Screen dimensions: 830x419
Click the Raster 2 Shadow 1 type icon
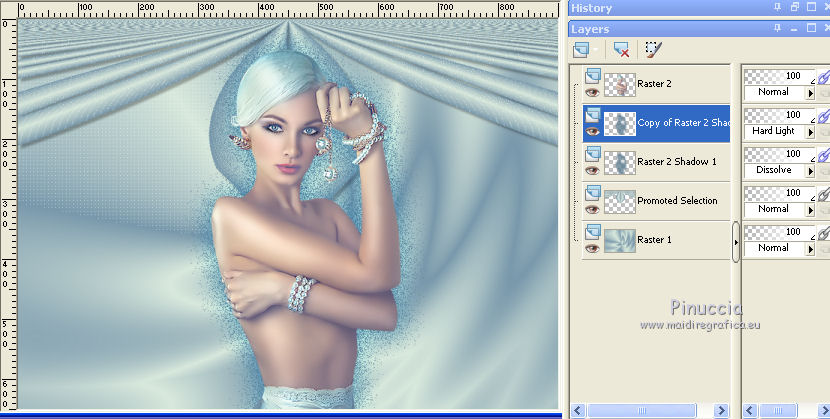592,154
